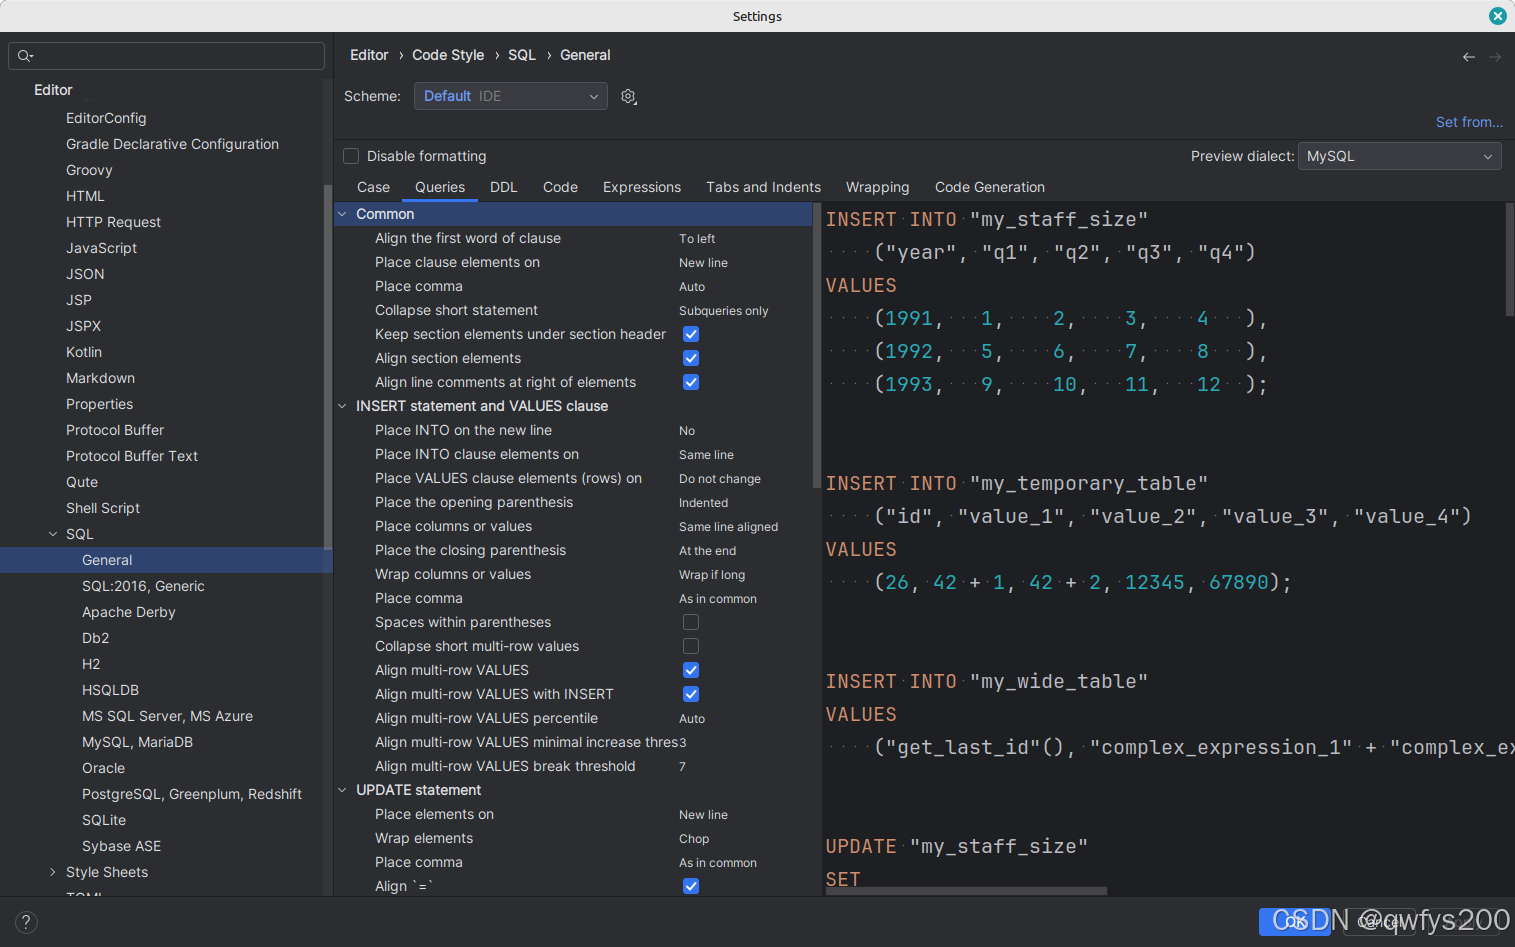Click the settings tree vertical scrollbar

pos(328,366)
